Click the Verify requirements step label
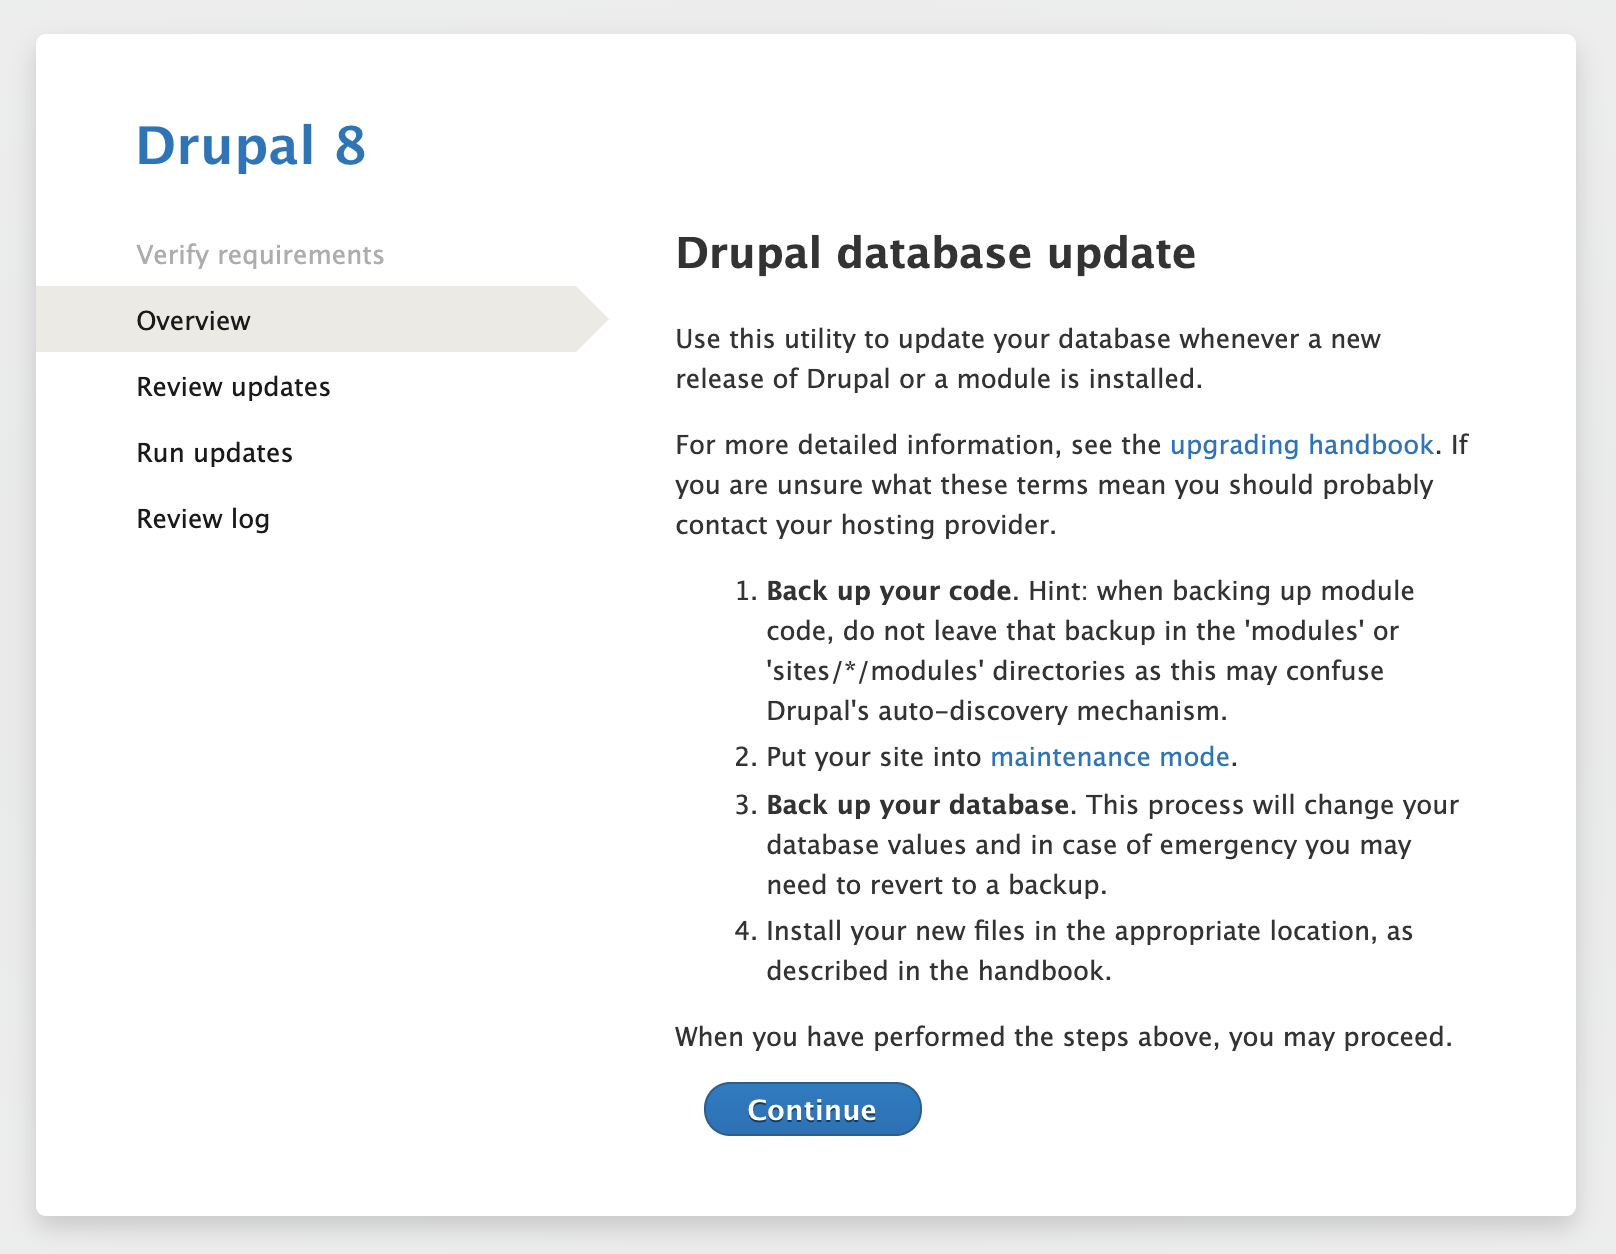Image resolution: width=1616 pixels, height=1254 pixels. point(260,255)
